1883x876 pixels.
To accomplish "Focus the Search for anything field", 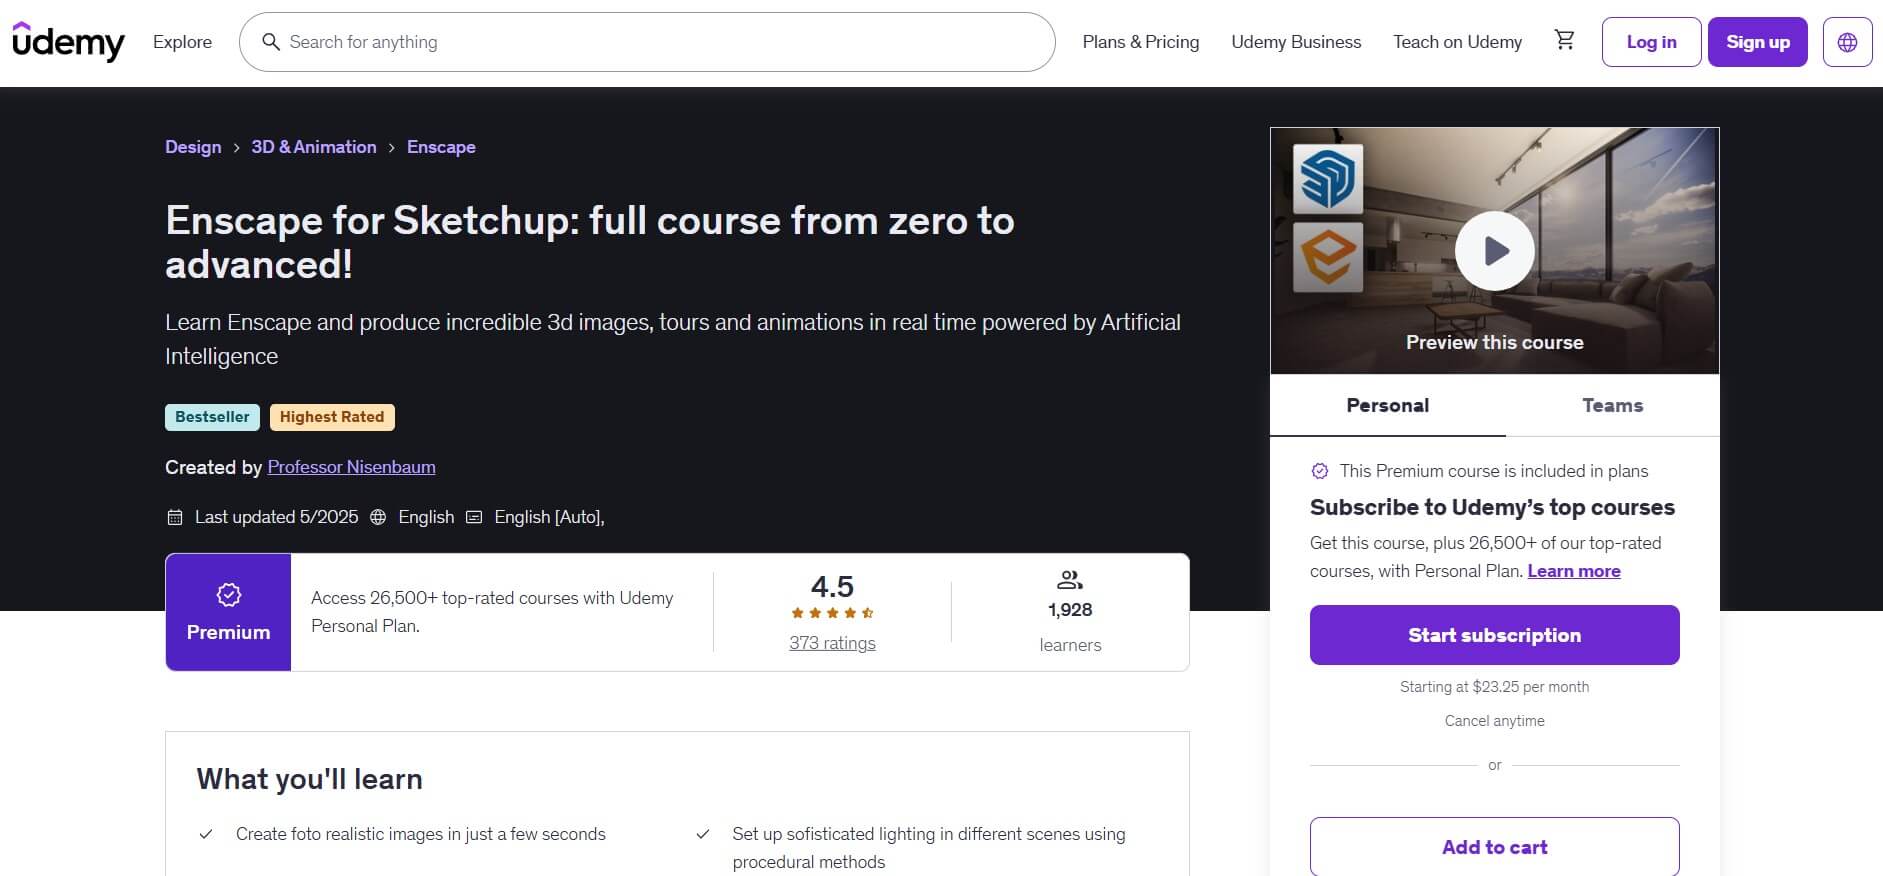I will coord(647,42).
